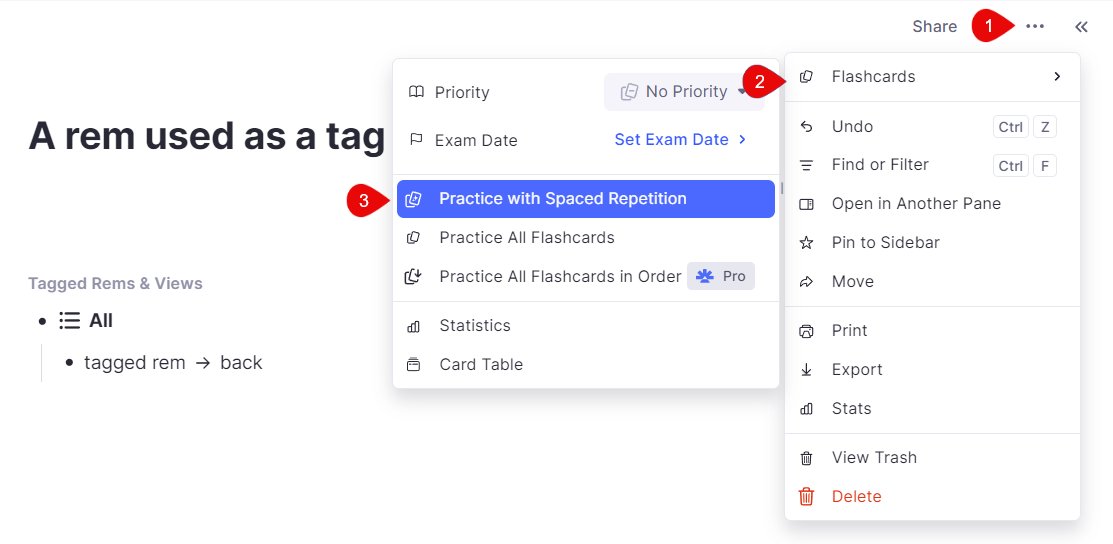Click the Find or Filter icon
Viewport: 1113px width, 544px height.
point(807,165)
